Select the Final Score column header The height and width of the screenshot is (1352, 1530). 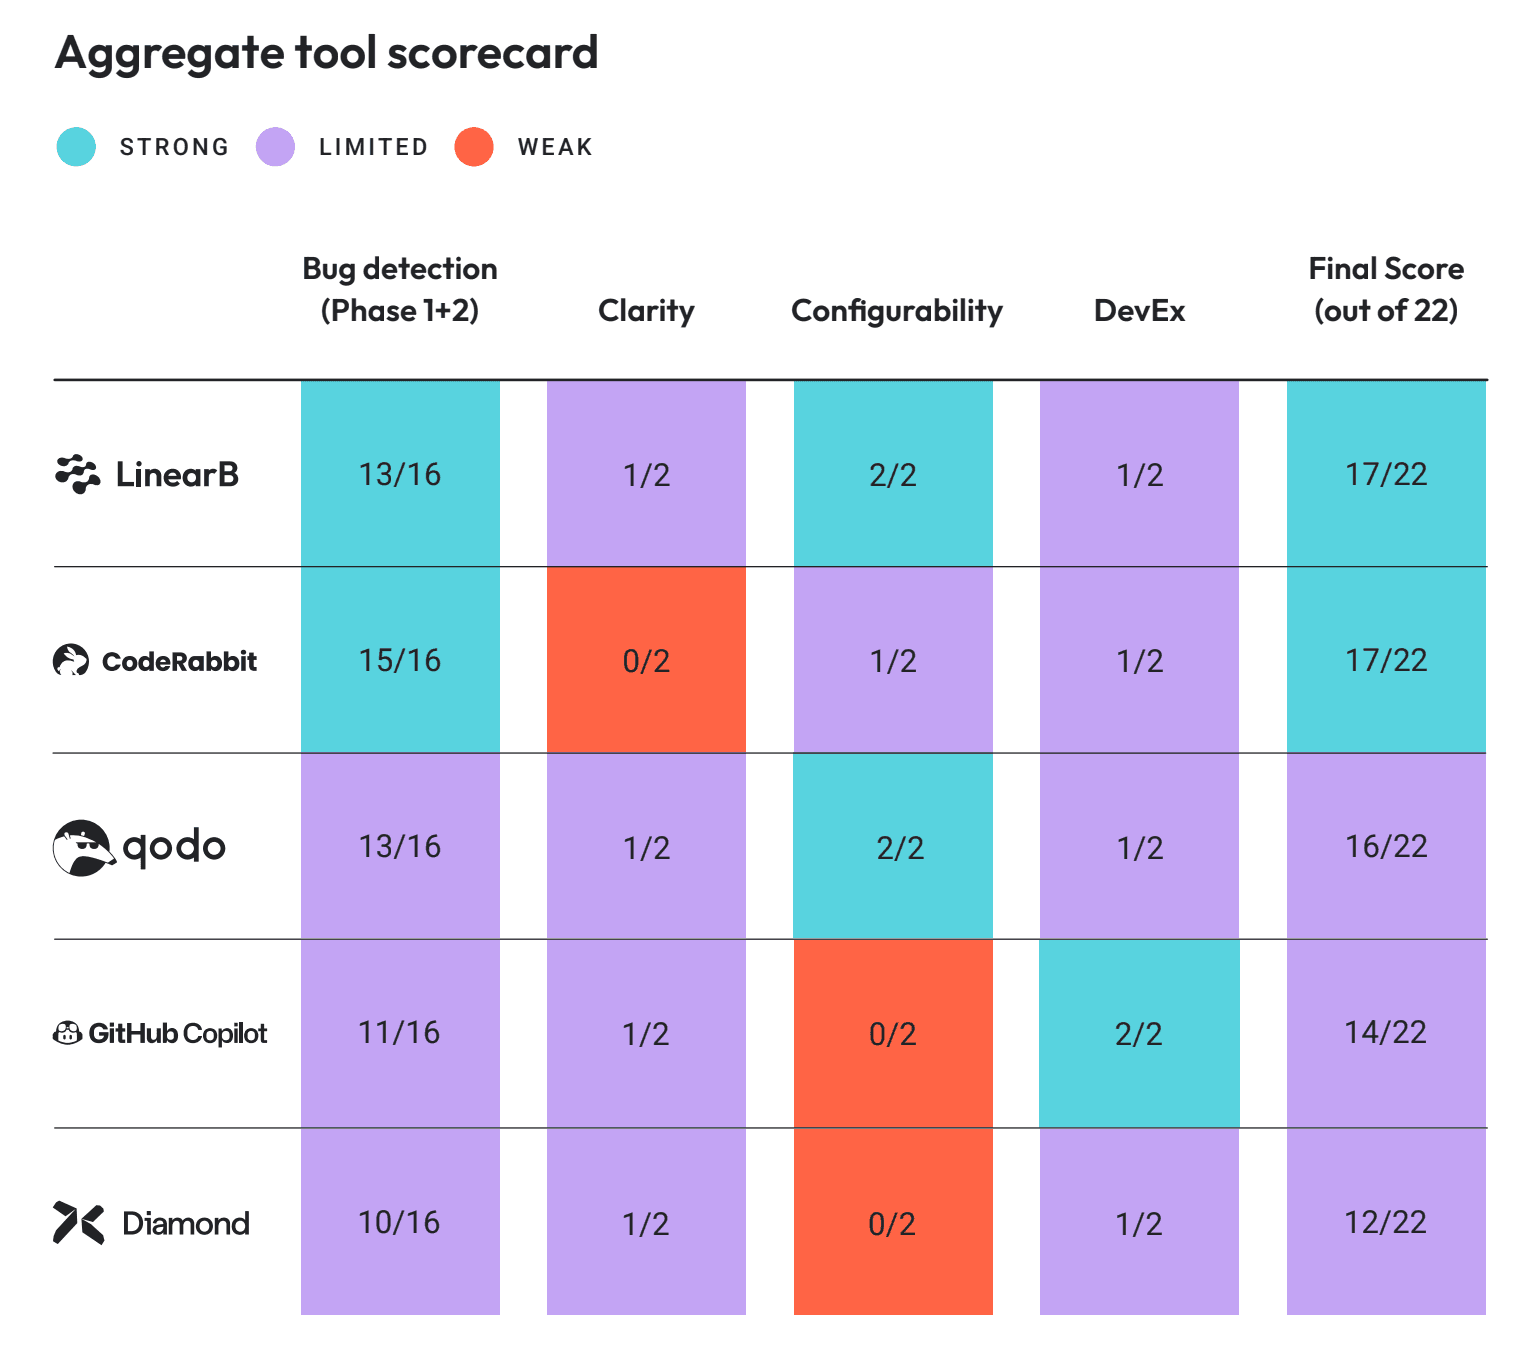[1386, 289]
